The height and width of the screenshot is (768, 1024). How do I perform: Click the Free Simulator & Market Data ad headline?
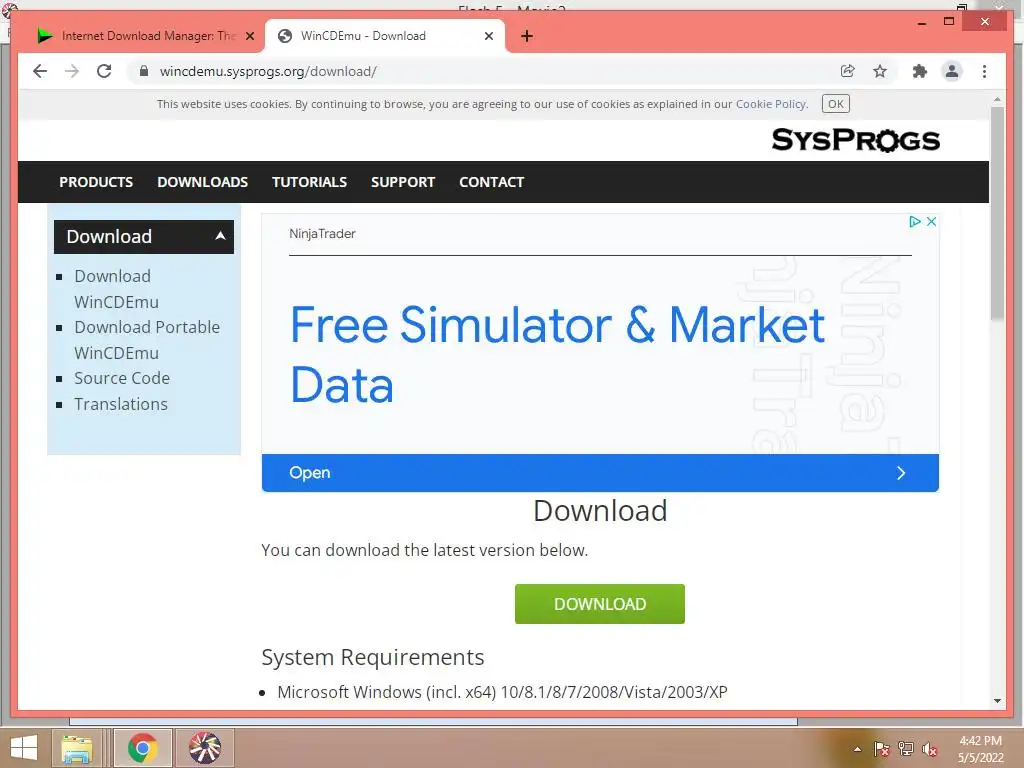pyautogui.click(x=557, y=354)
